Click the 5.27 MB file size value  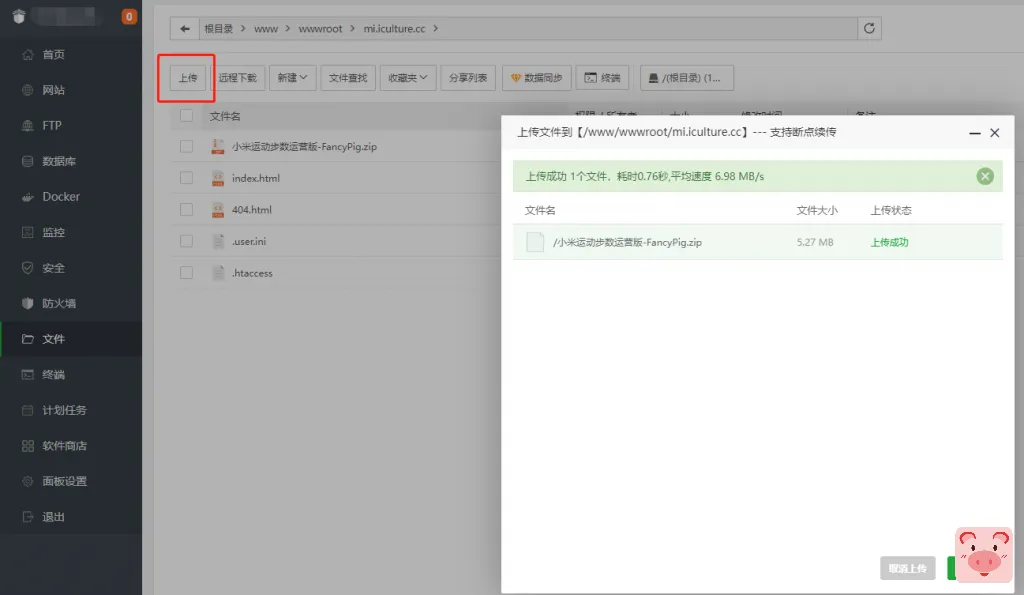point(815,242)
